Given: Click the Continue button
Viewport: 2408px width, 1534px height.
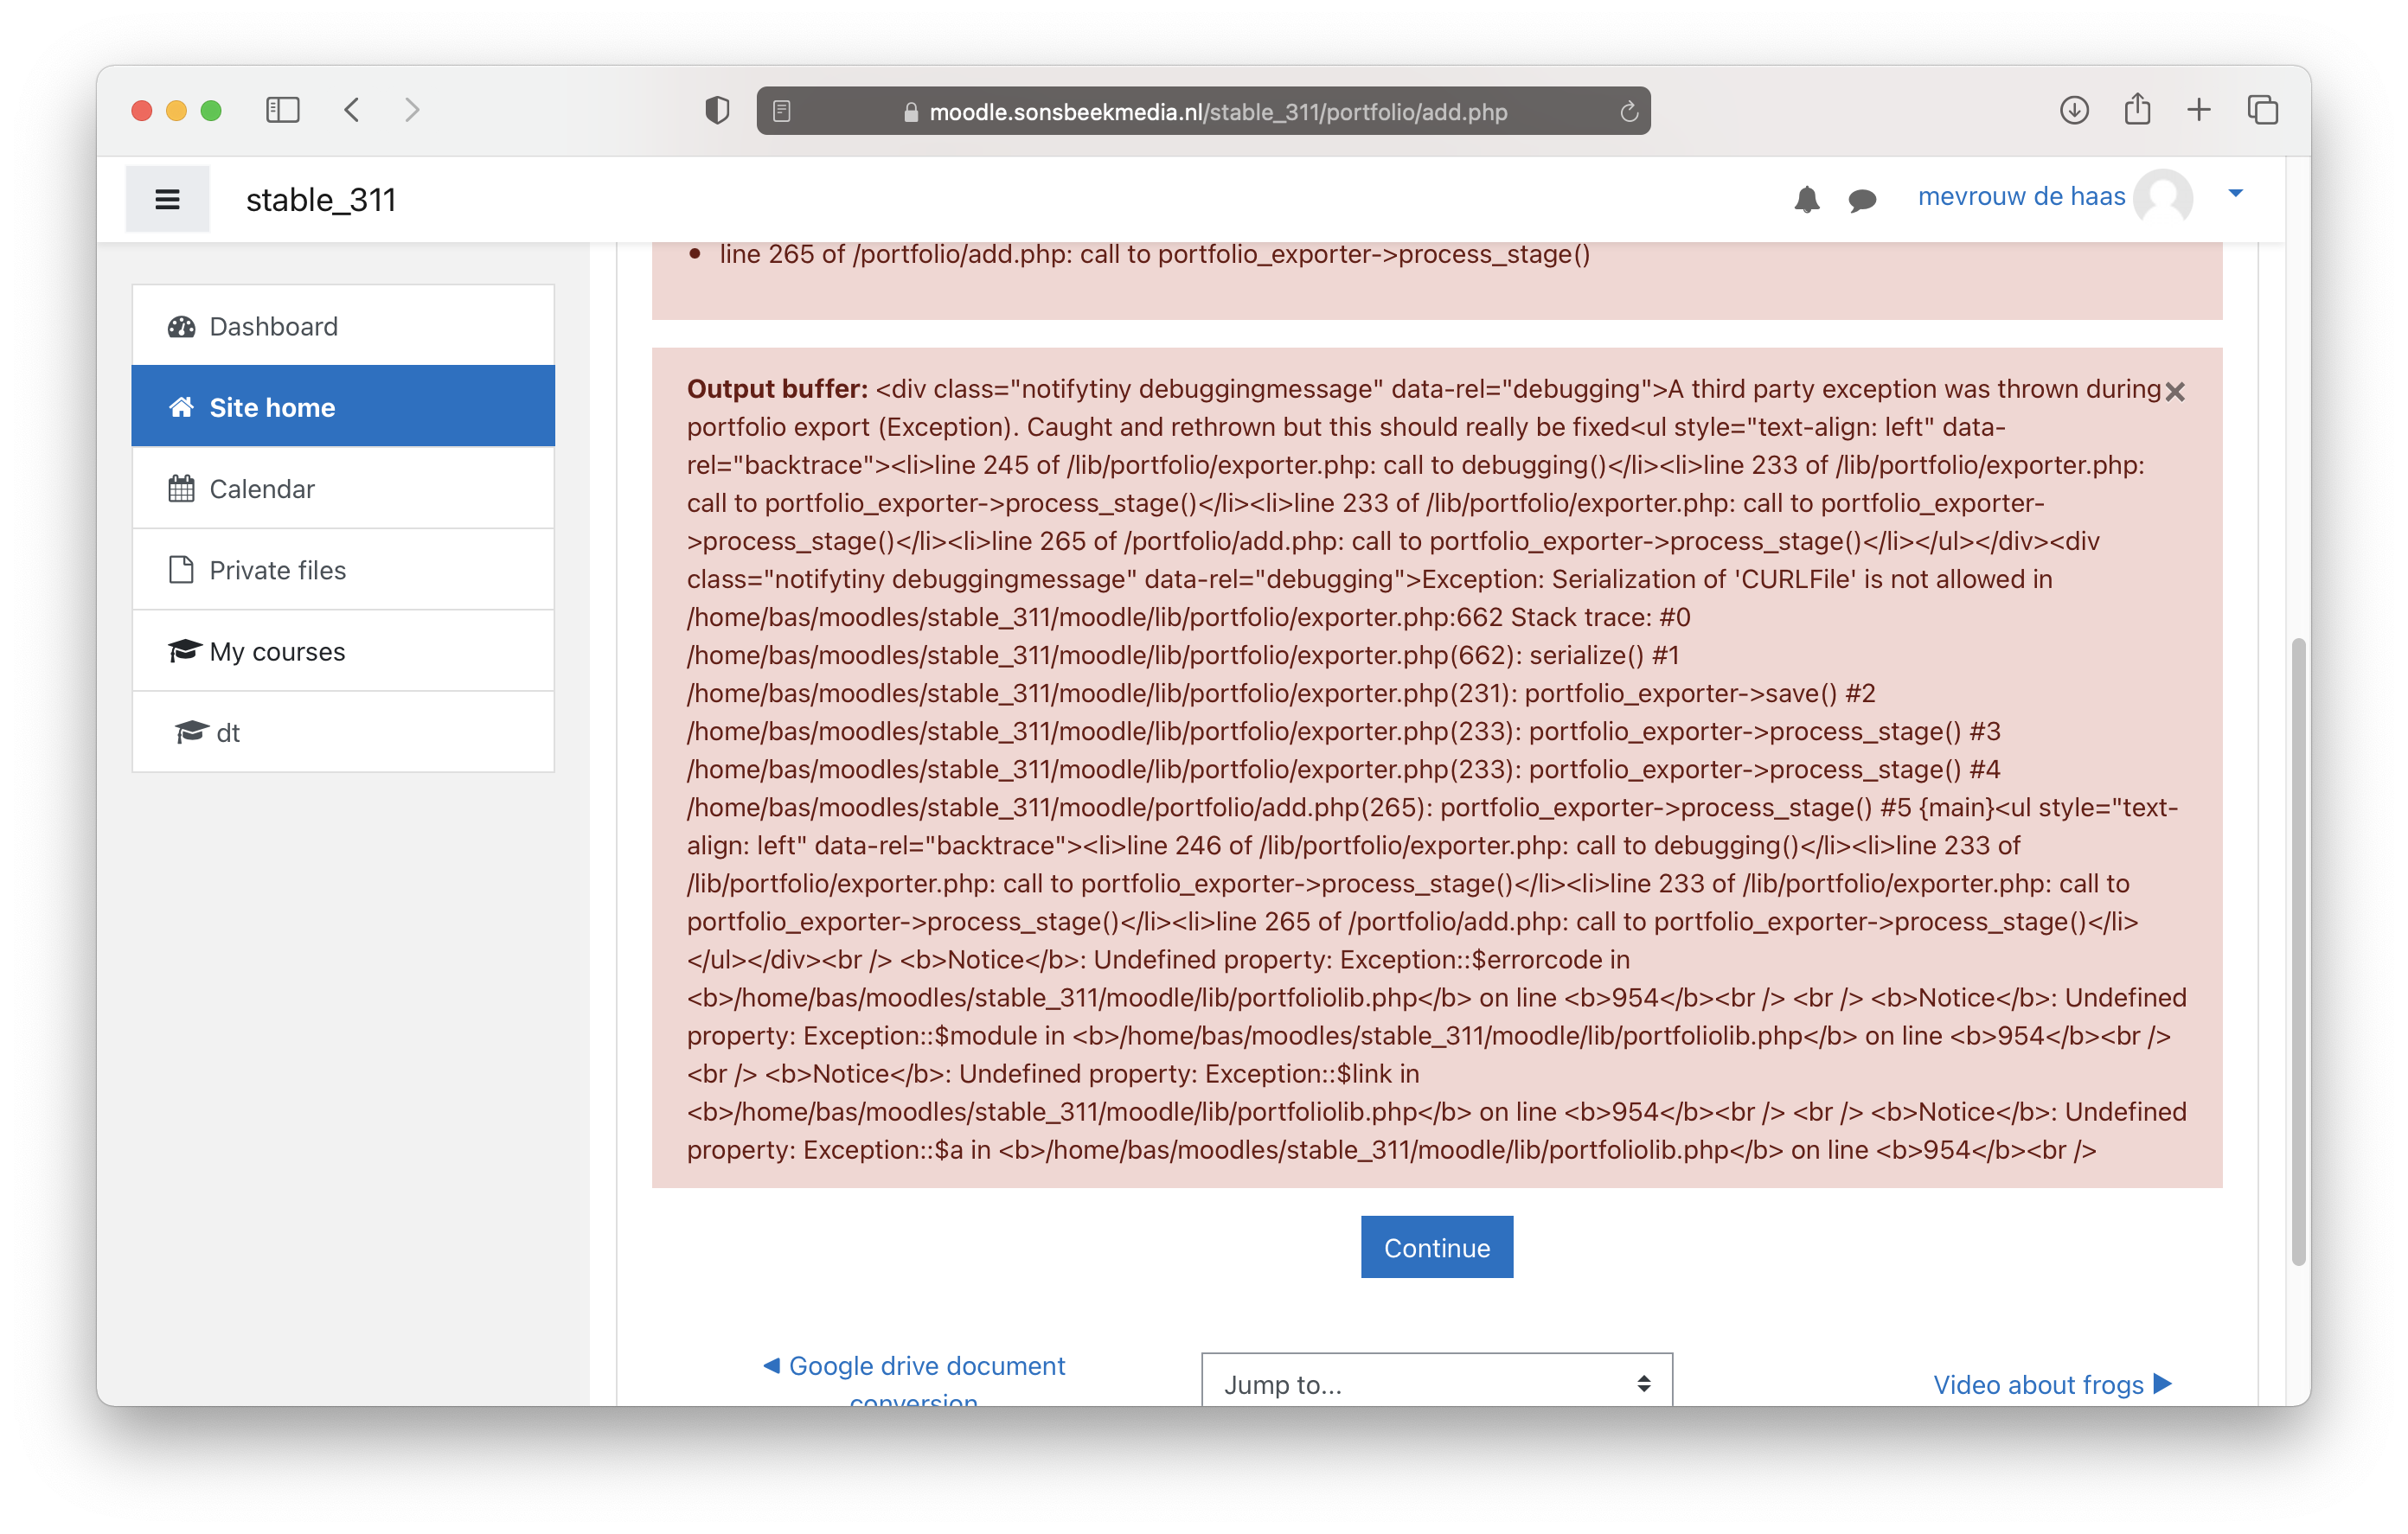Looking at the screenshot, I should (x=1437, y=1248).
